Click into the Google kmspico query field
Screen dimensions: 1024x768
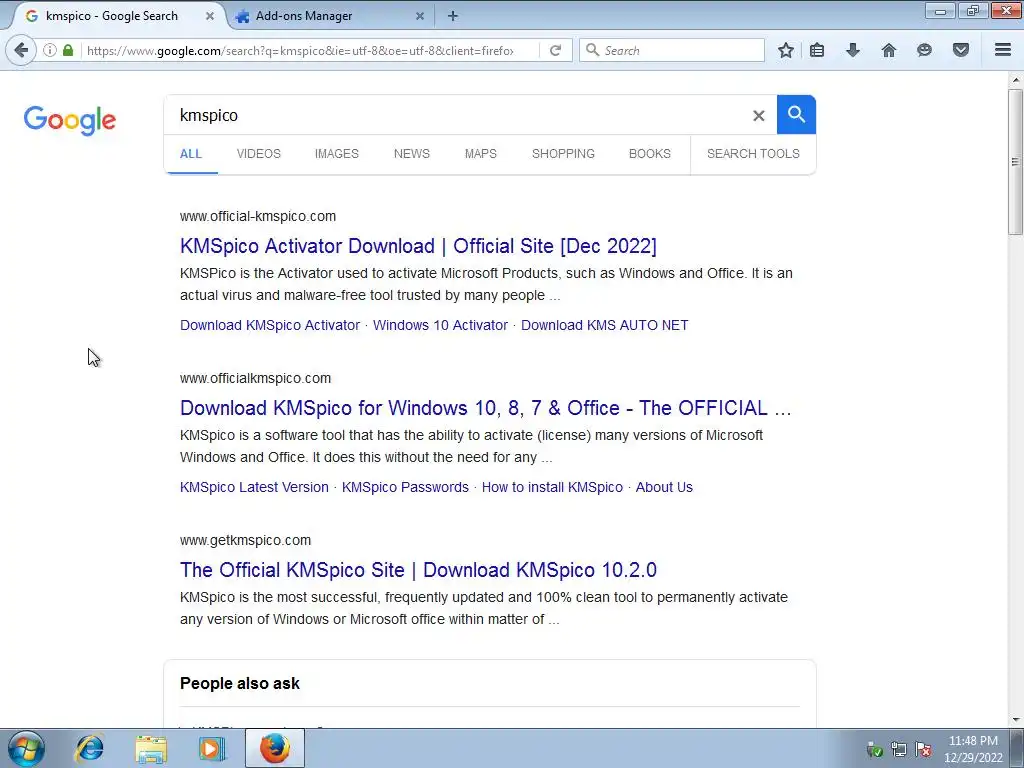pyautogui.click(x=457, y=115)
